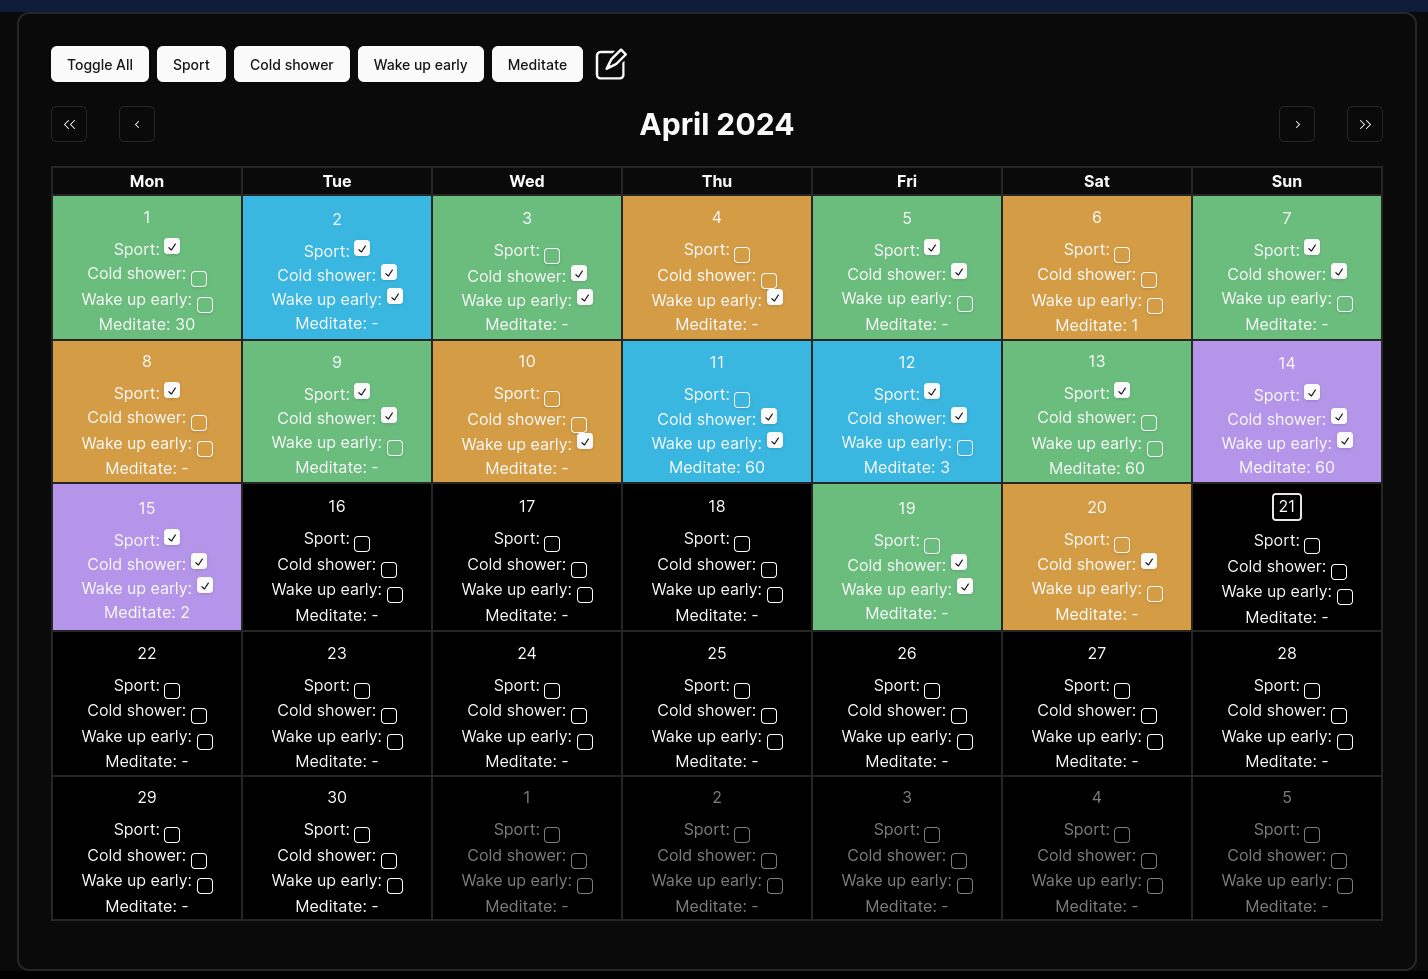Check Cold shower on May 5 greyed cell
Image resolution: width=1428 pixels, height=979 pixels.
[1339, 861]
